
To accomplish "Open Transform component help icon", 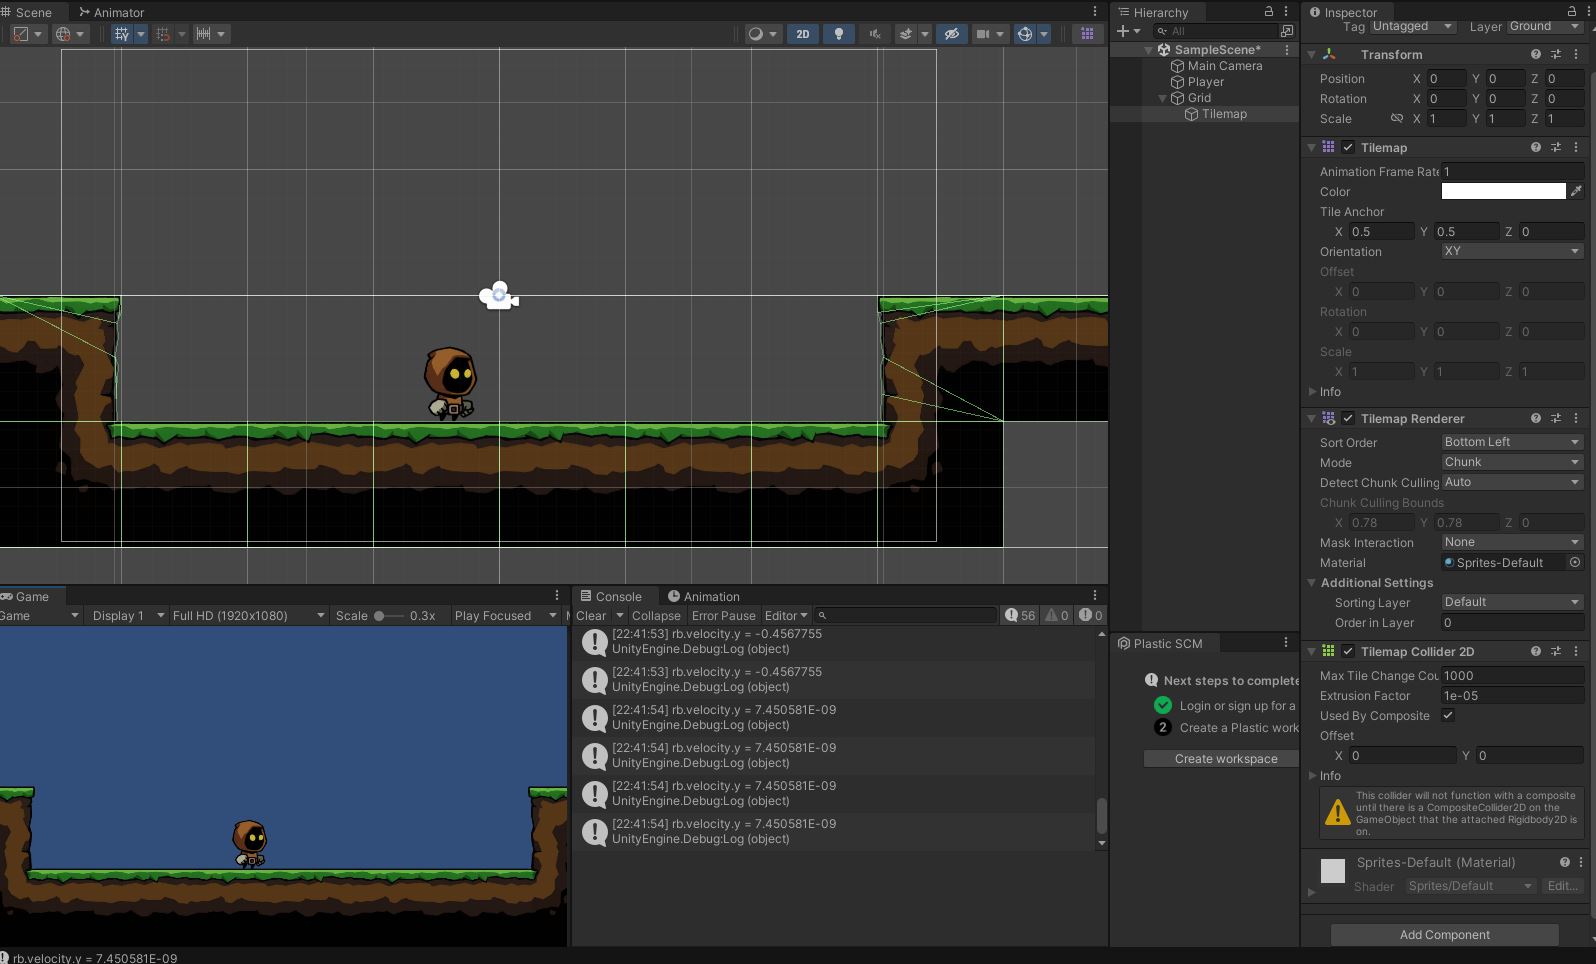I will pos(1535,55).
